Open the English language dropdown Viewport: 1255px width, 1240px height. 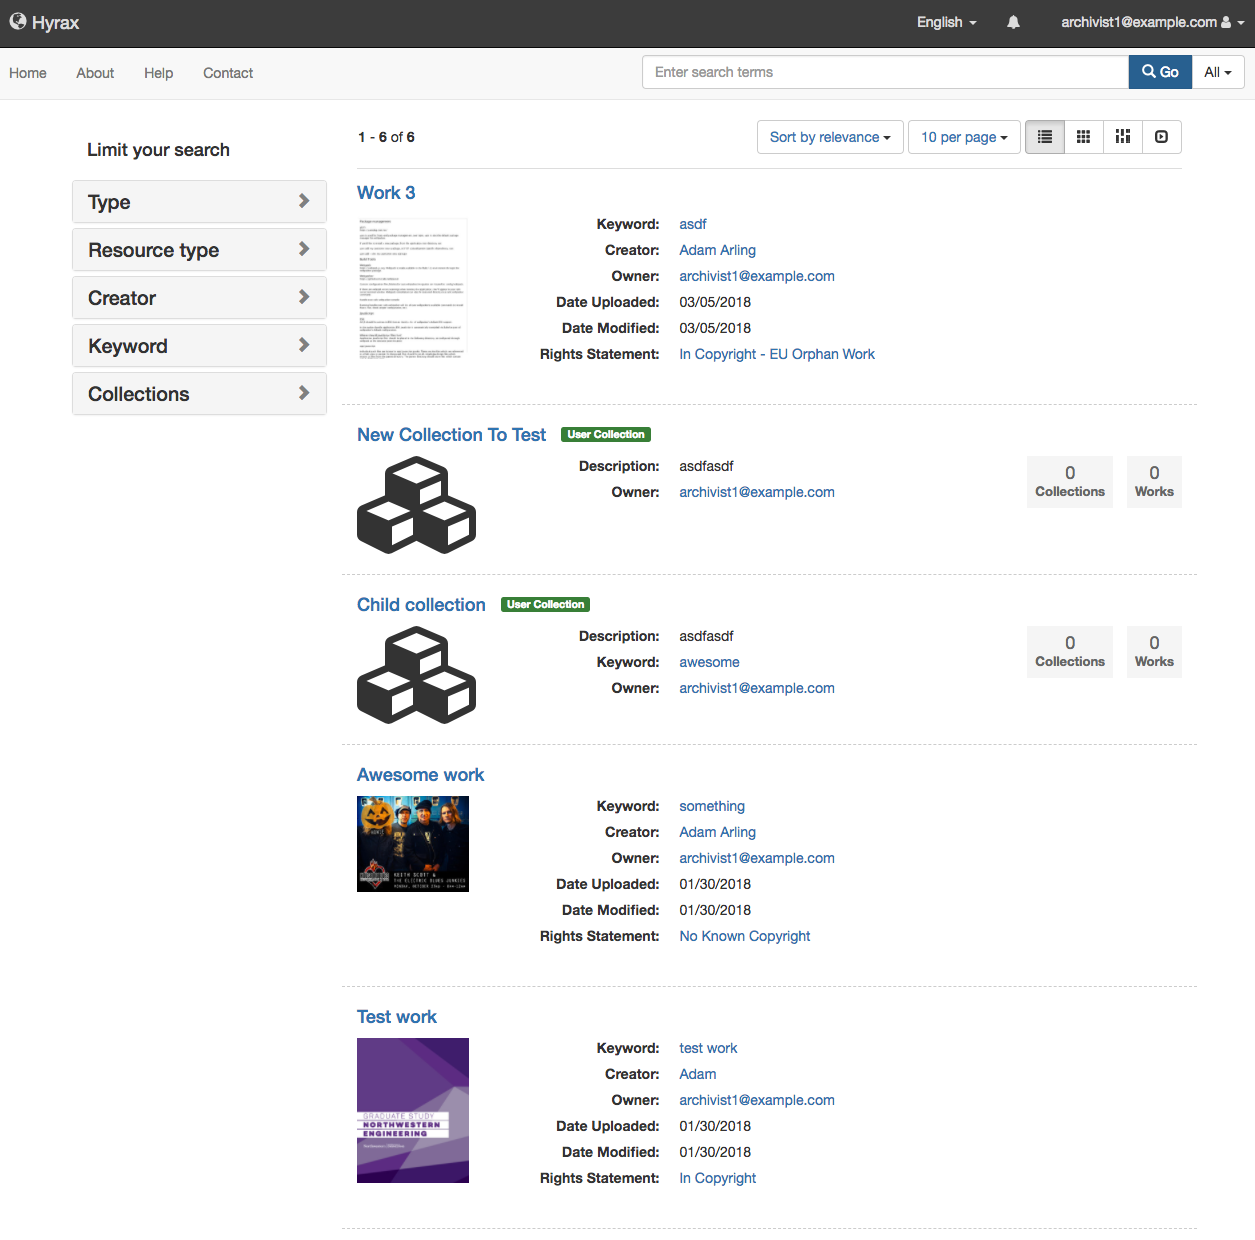click(x=946, y=22)
